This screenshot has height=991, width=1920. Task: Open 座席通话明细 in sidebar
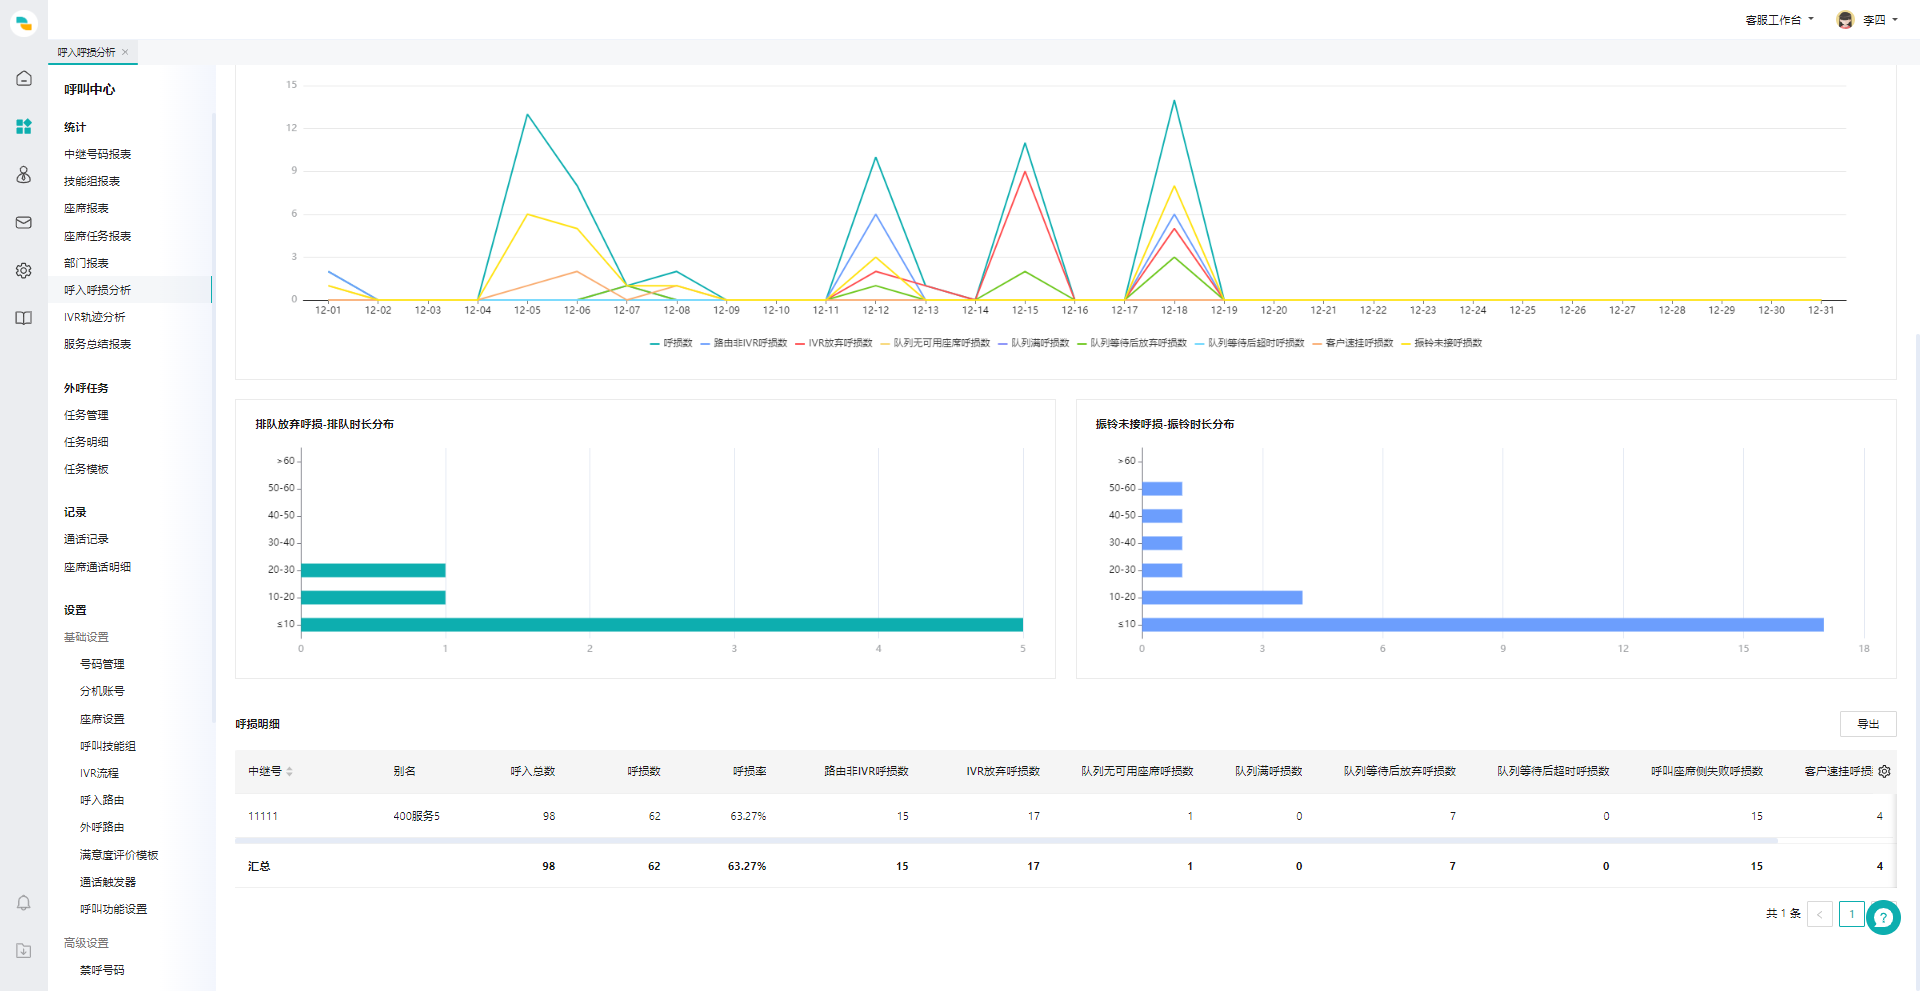click(98, 567)
